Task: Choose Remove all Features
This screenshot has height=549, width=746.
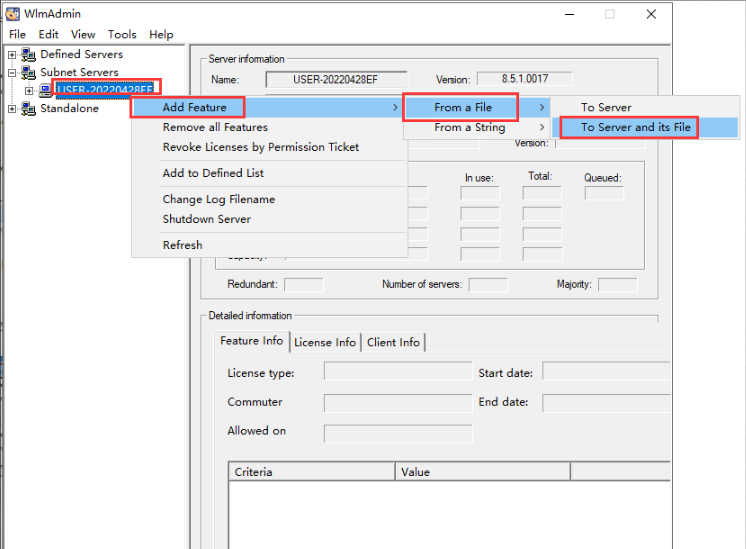Action: [215, 127]
